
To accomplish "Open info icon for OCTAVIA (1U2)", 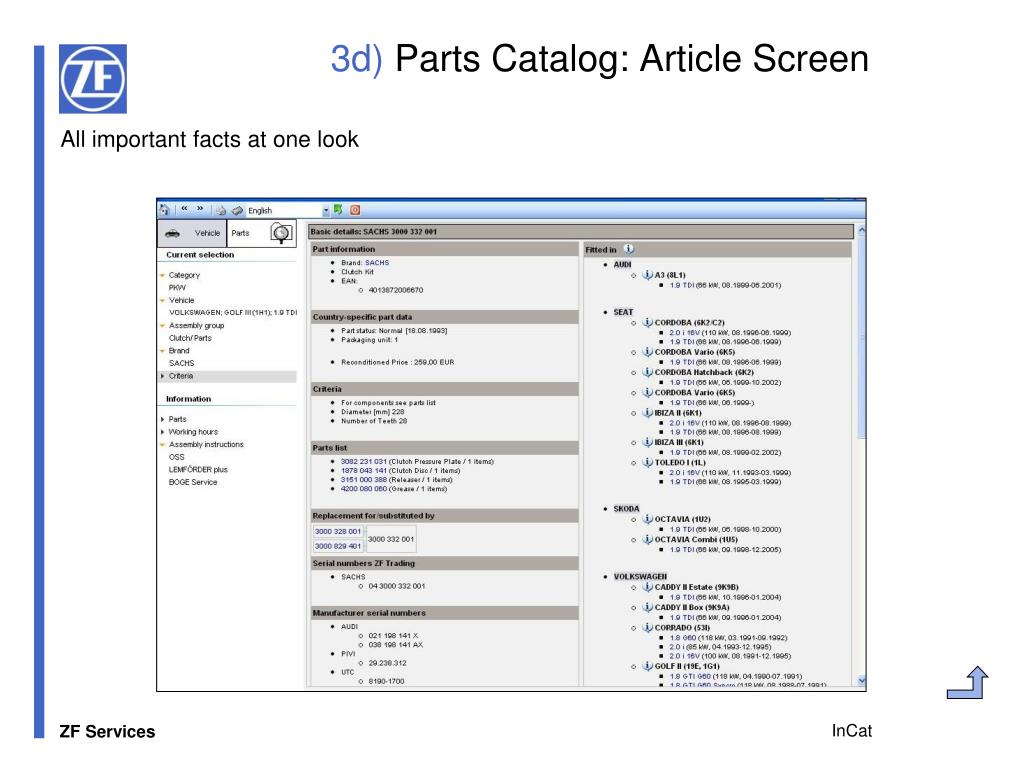I will [647, 519].
